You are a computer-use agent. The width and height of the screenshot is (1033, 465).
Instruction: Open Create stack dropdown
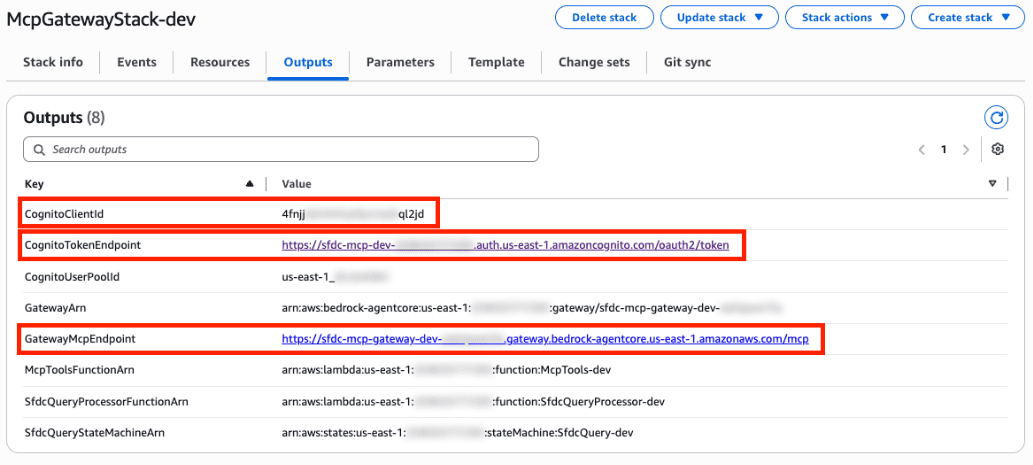(x=968, y=18)
